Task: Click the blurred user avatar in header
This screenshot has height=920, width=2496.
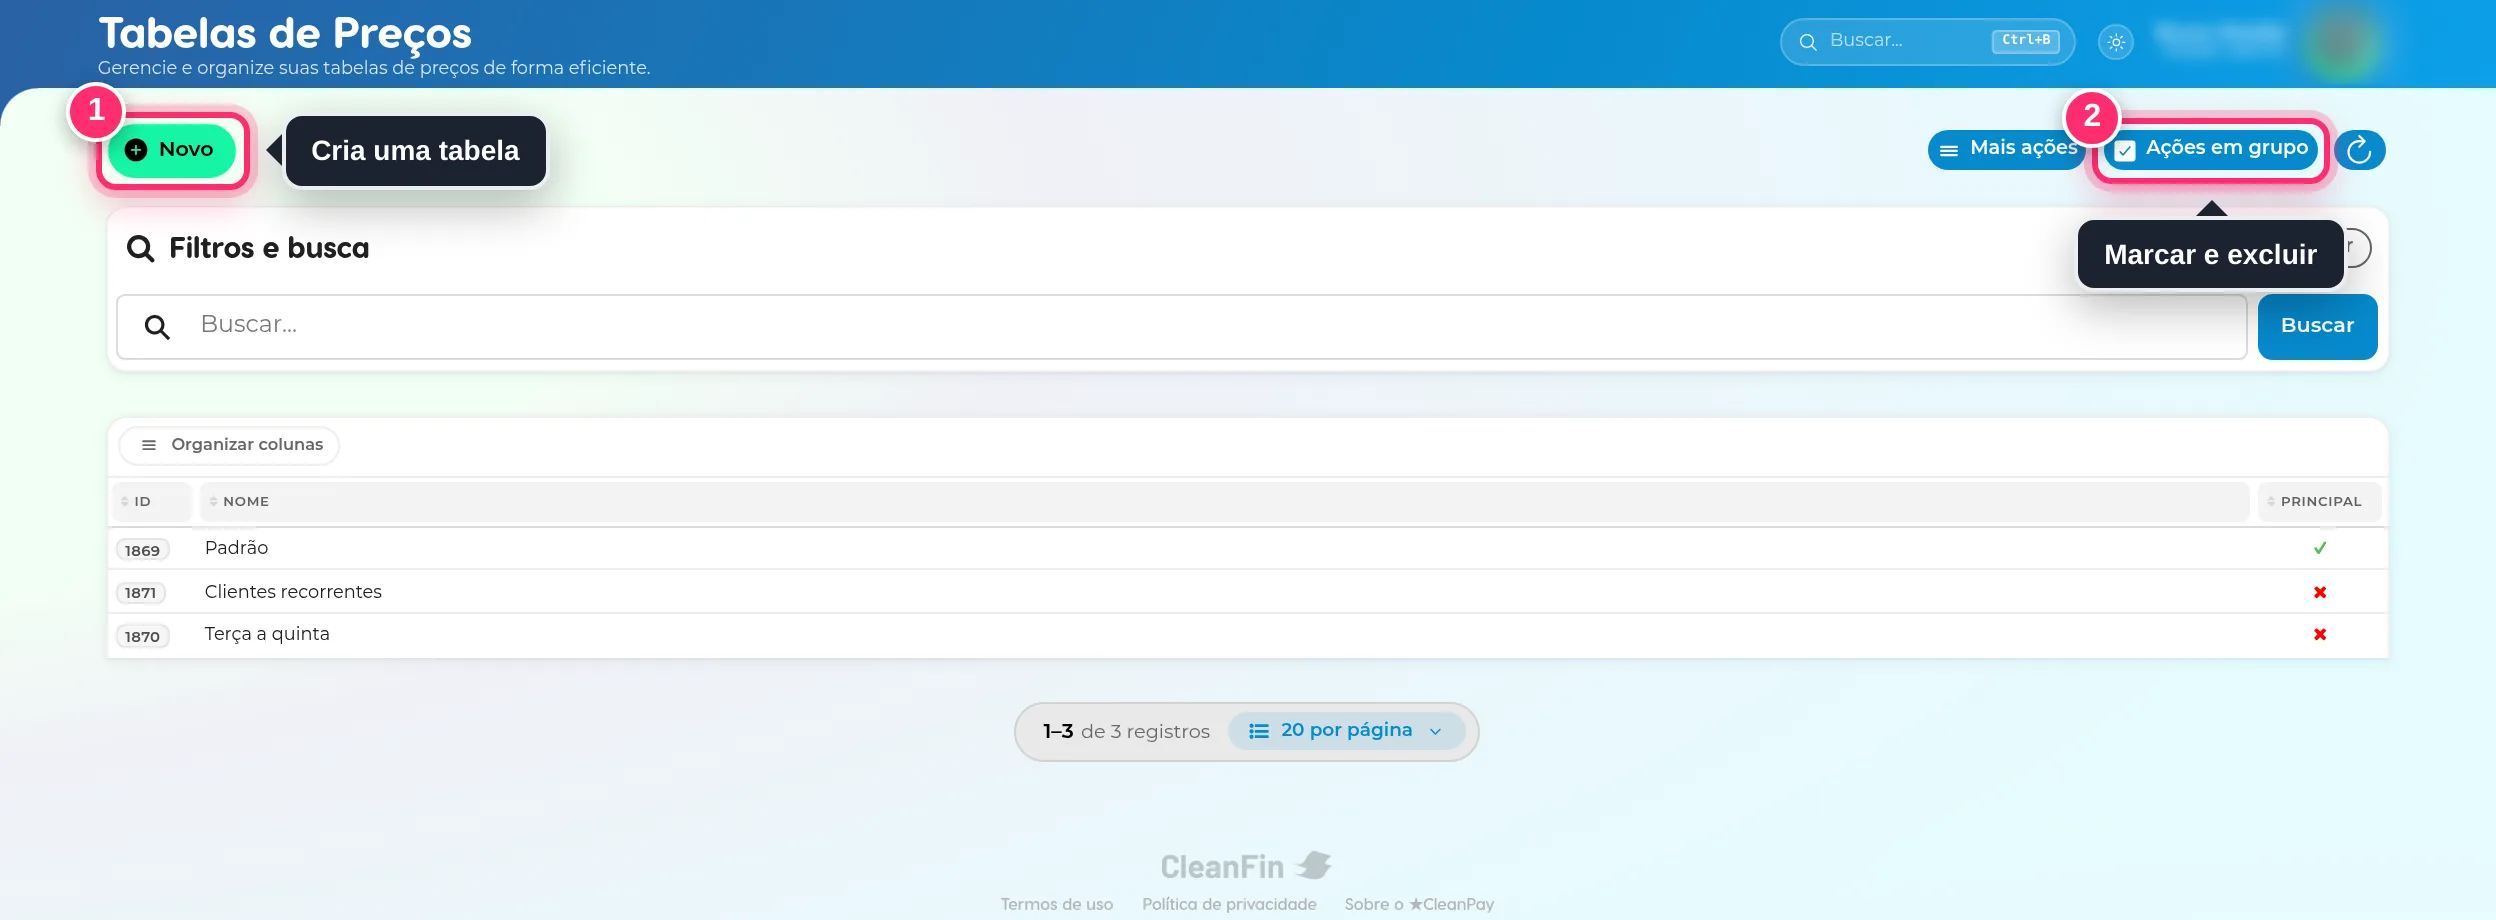Action: 2342,42
